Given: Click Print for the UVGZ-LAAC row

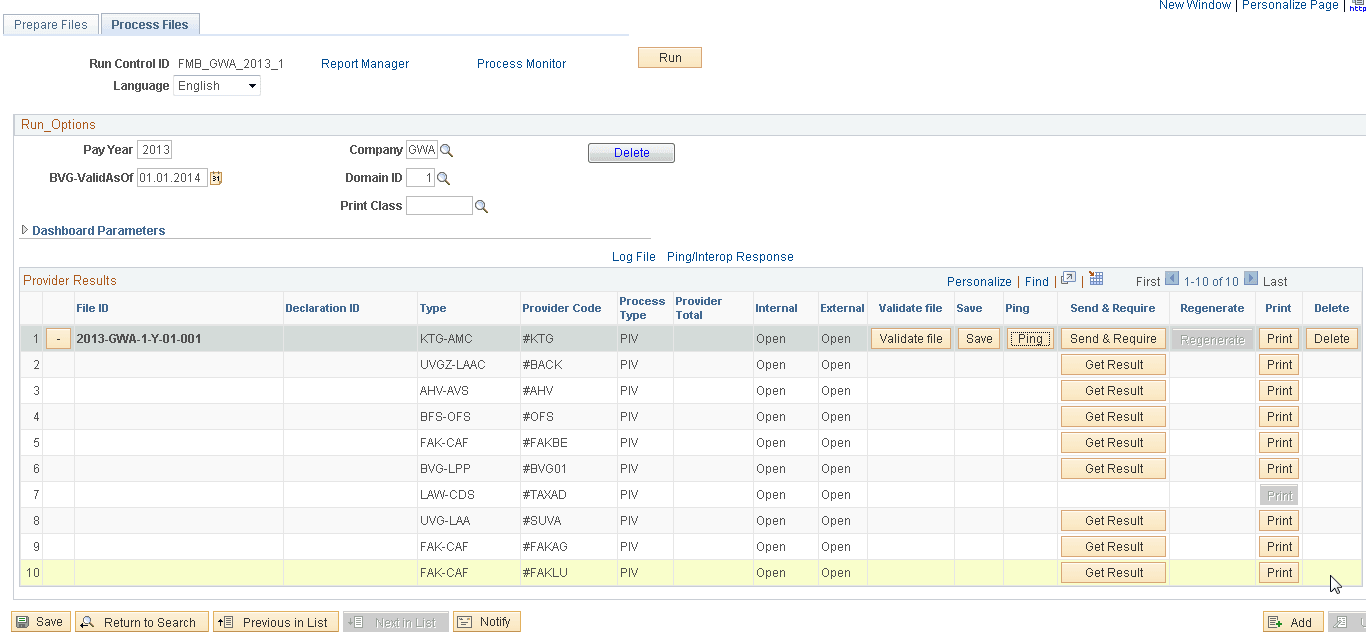Looking at the screenshot, I should 1279,365.
